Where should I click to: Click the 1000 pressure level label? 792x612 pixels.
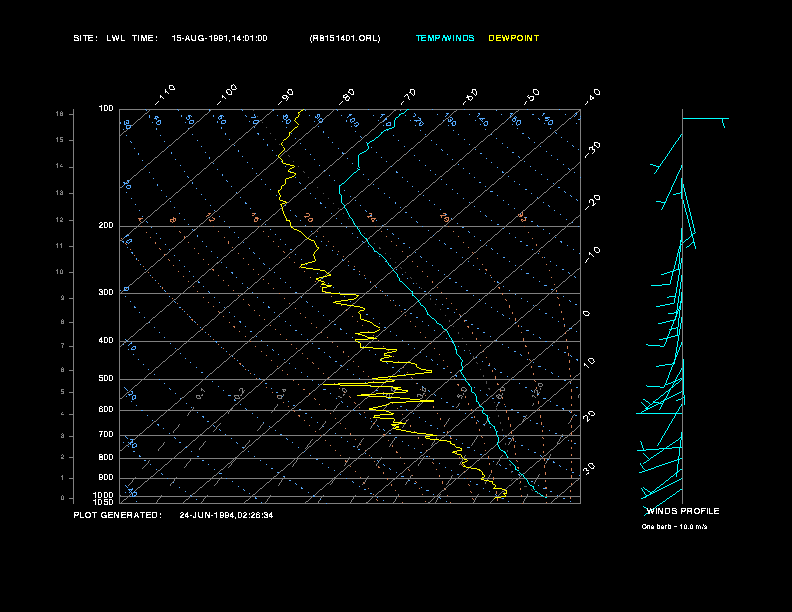point(103,495)
